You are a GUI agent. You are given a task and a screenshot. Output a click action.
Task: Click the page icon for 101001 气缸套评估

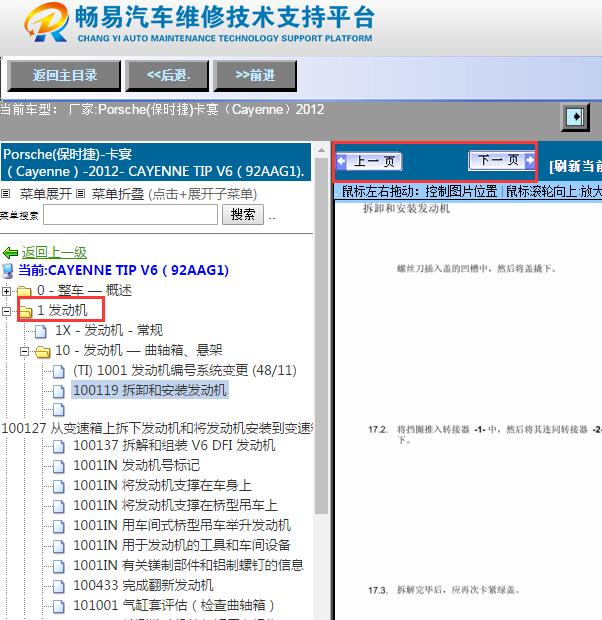pyautogui.click(x=59, y=607)
